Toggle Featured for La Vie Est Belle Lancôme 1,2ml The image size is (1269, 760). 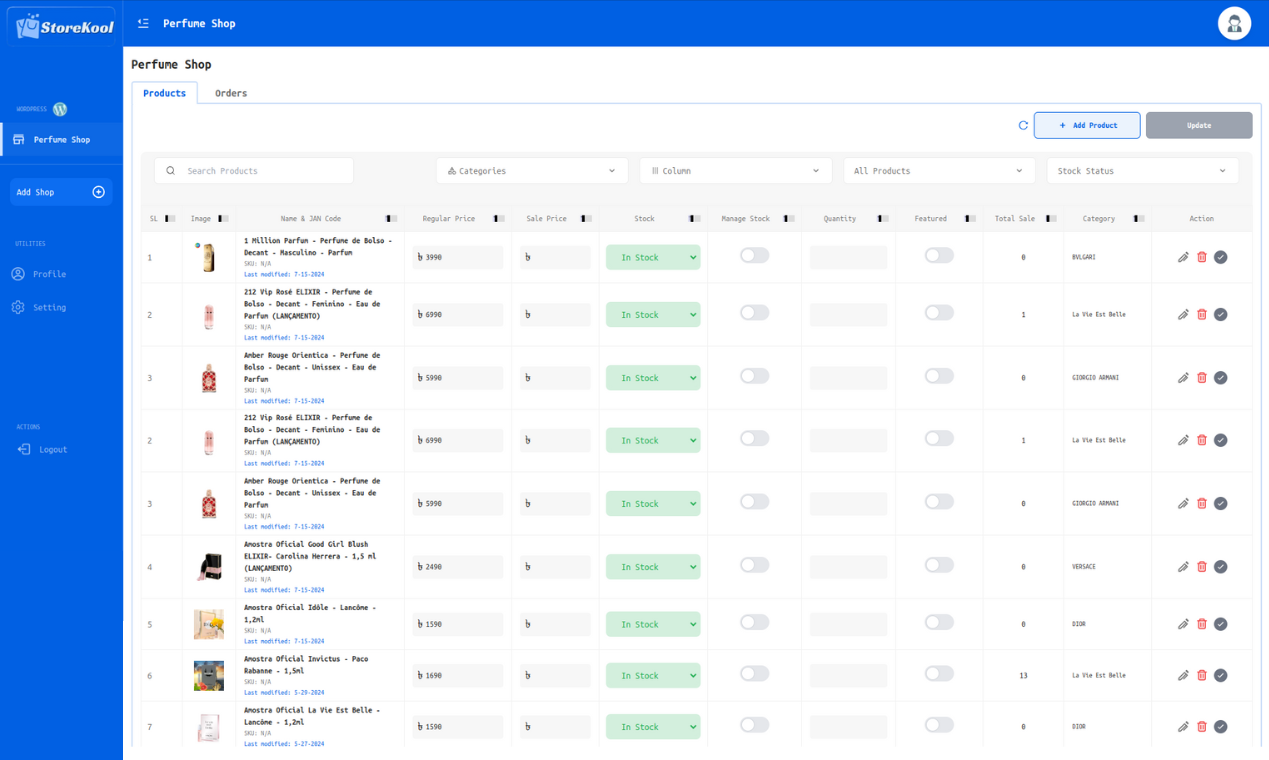click(x=939, y=725)
